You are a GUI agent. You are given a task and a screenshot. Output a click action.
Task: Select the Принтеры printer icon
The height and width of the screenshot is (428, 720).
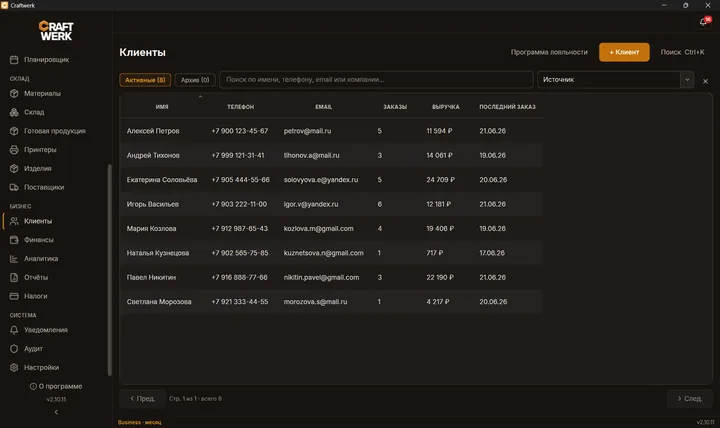tap(14, 150)
